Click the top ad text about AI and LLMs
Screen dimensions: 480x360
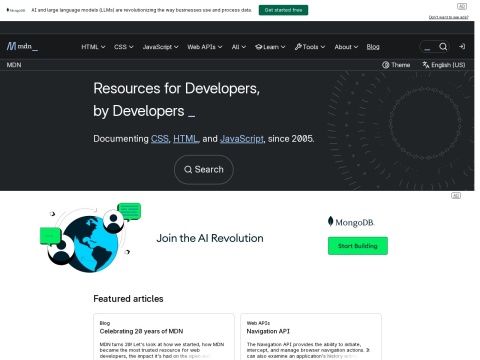point(142,10)
